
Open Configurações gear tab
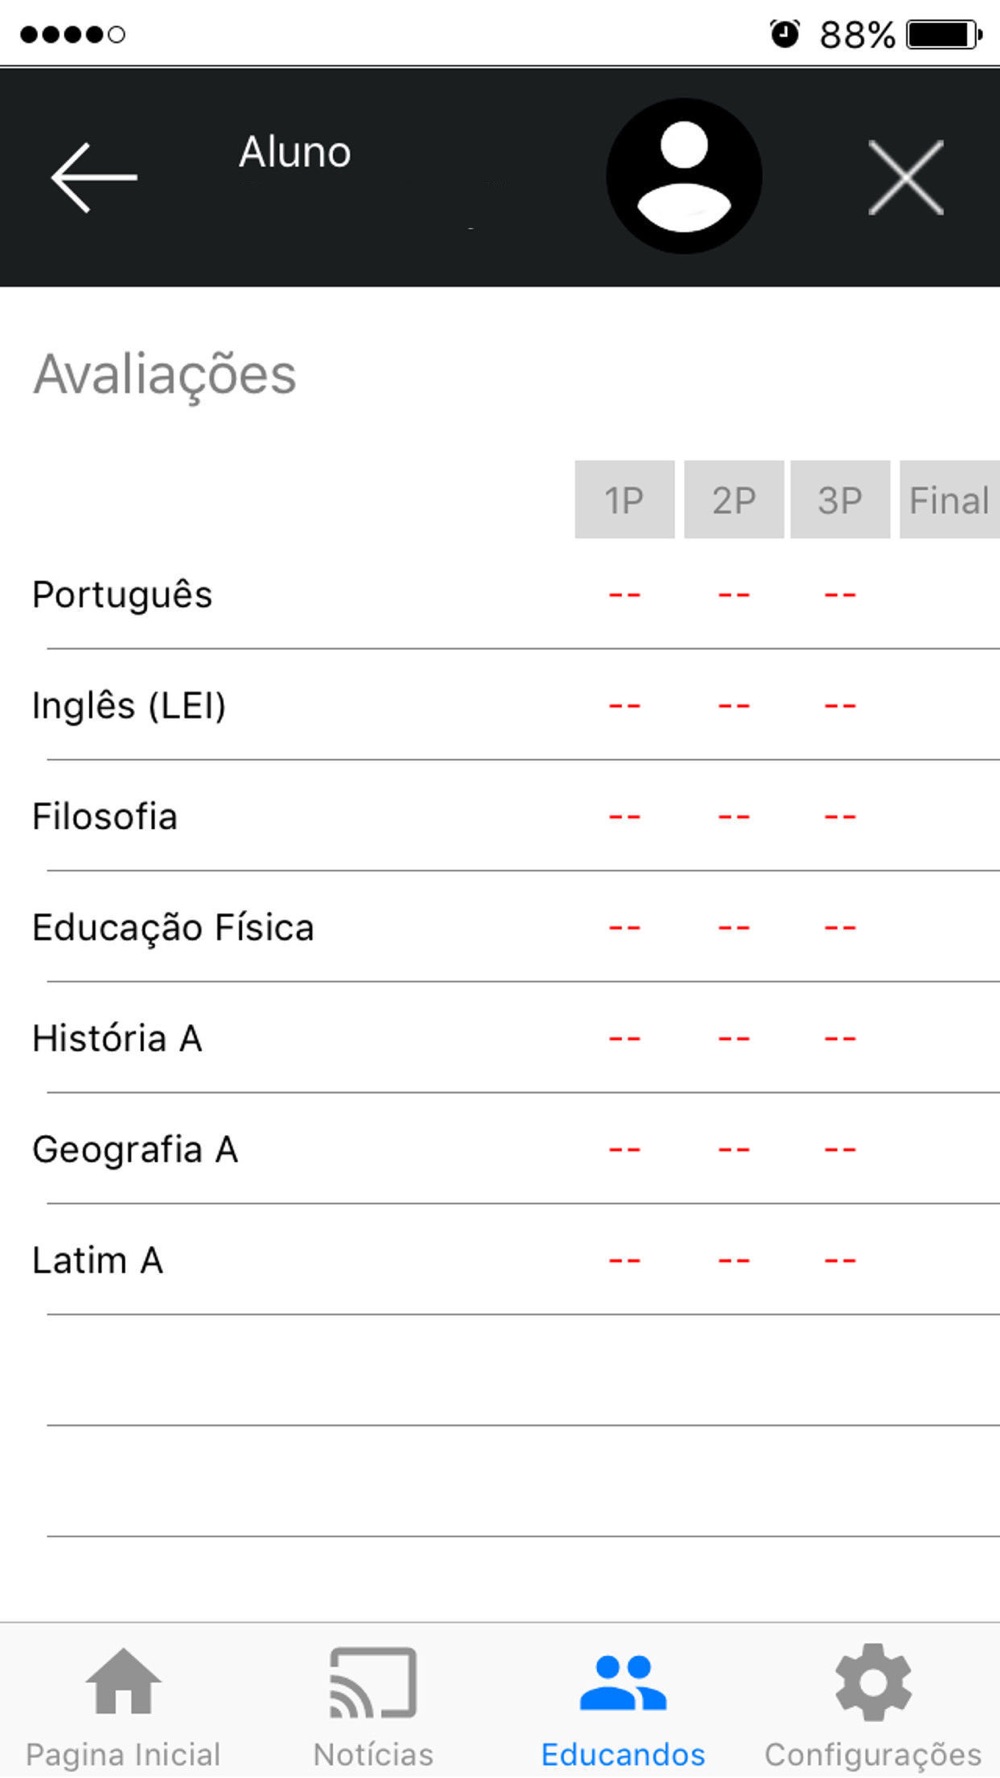click(873, 1706)
